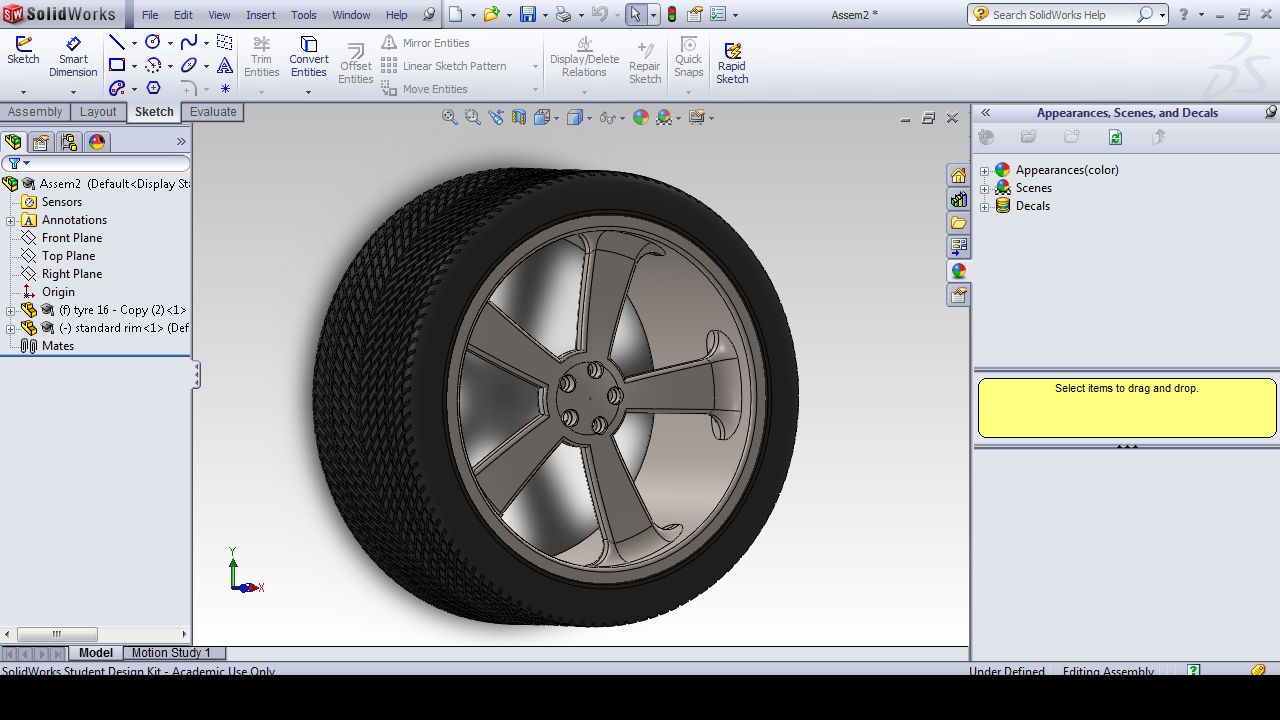Click the Print icon in the top toolbar
Screen dimensions: 1280x720
point(563,14)
